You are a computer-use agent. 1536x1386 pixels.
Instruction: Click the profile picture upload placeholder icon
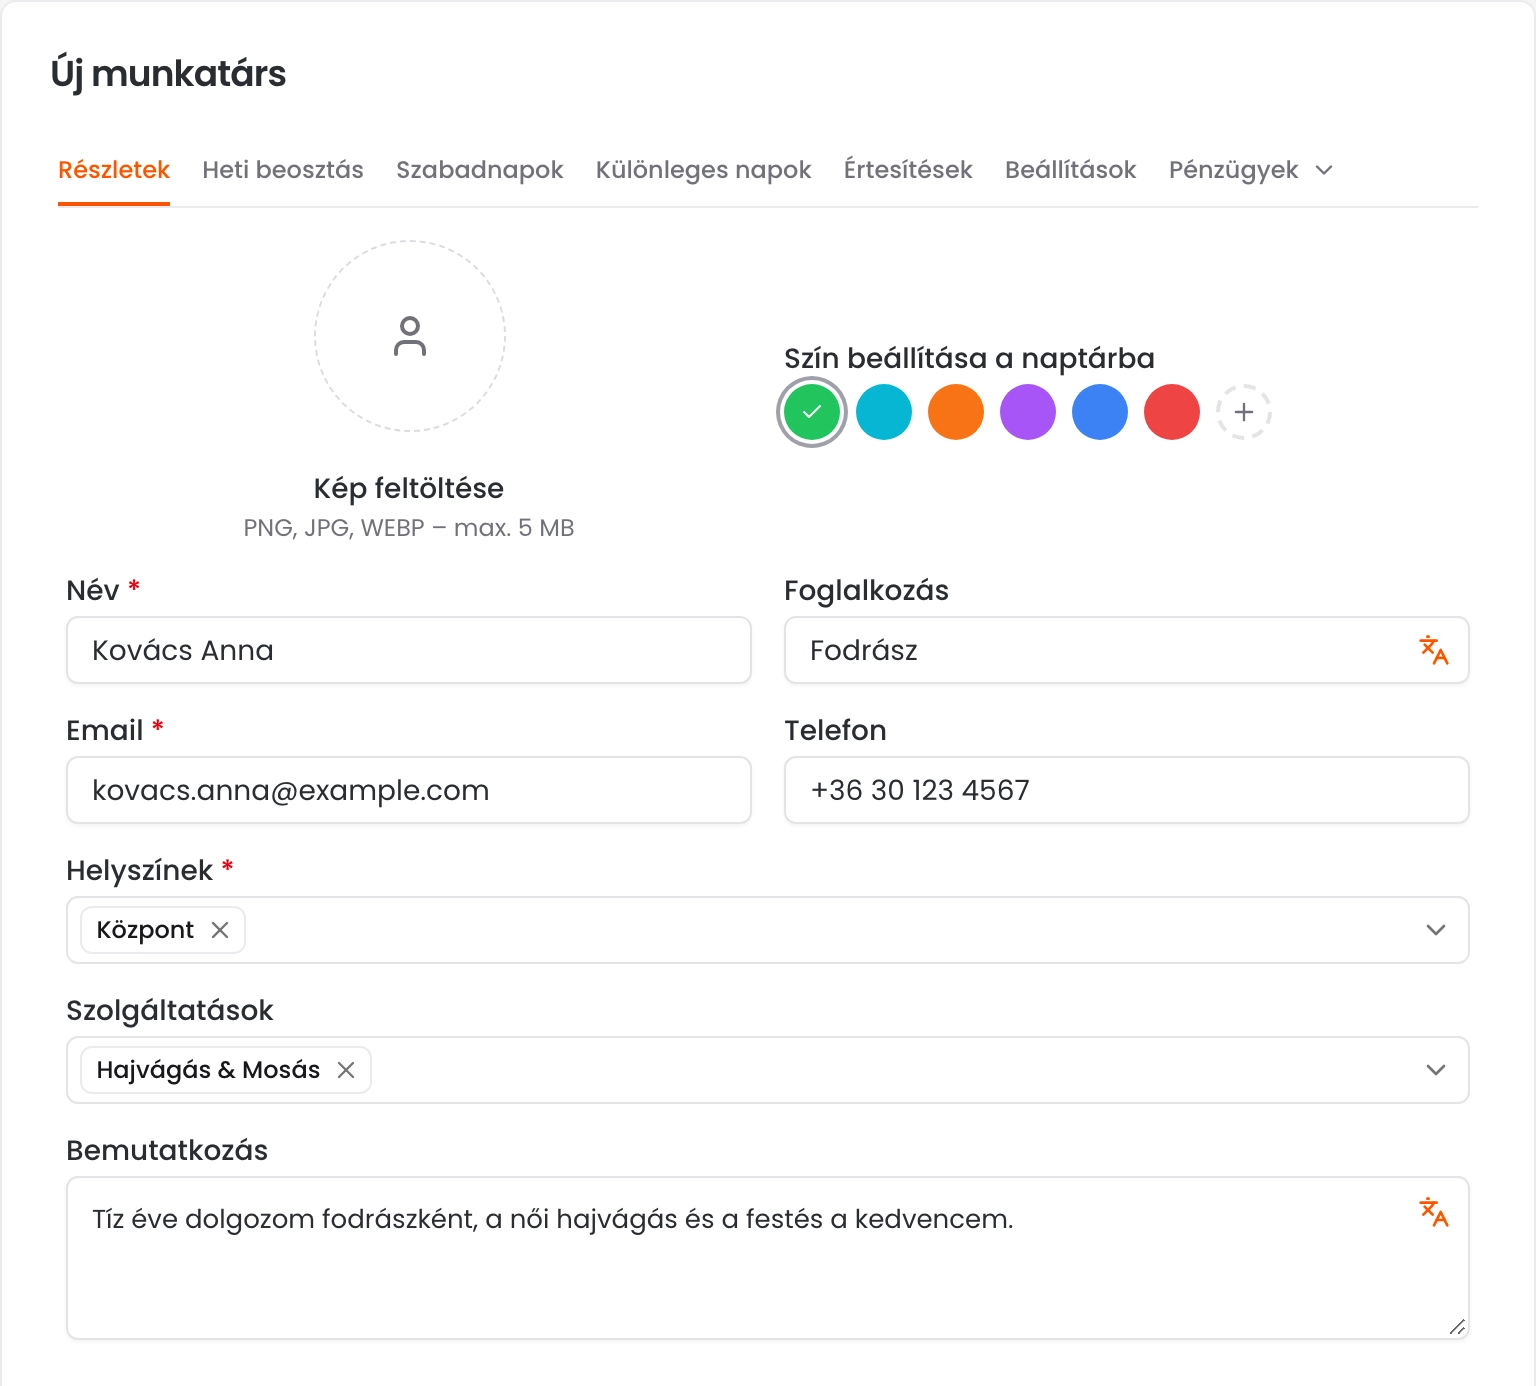click(410, 336)
